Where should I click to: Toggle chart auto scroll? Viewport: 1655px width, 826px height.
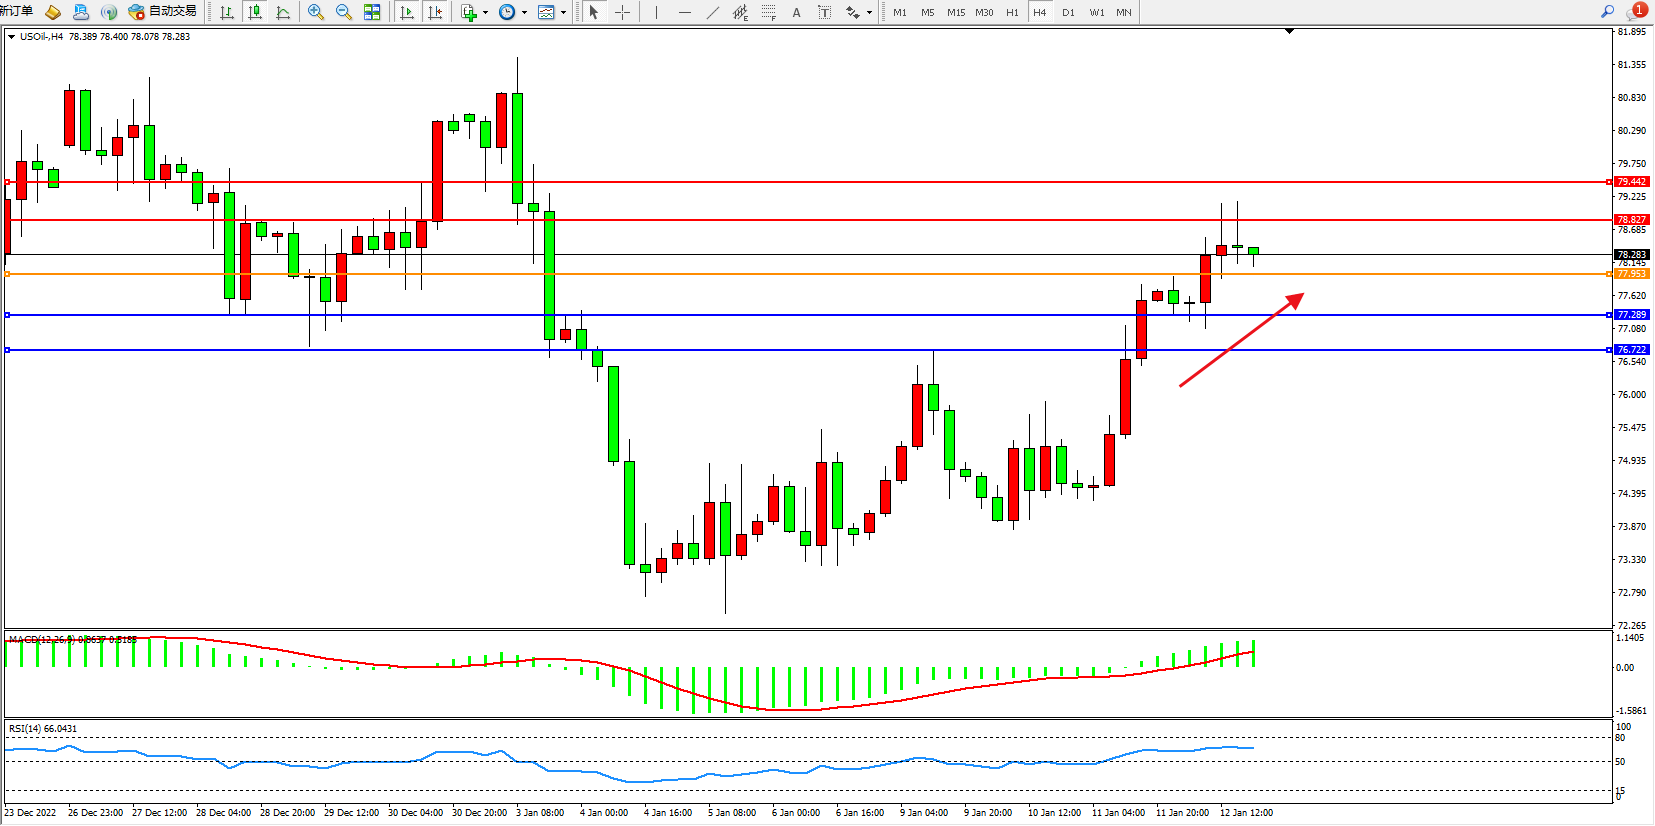[x=407, y=12]
